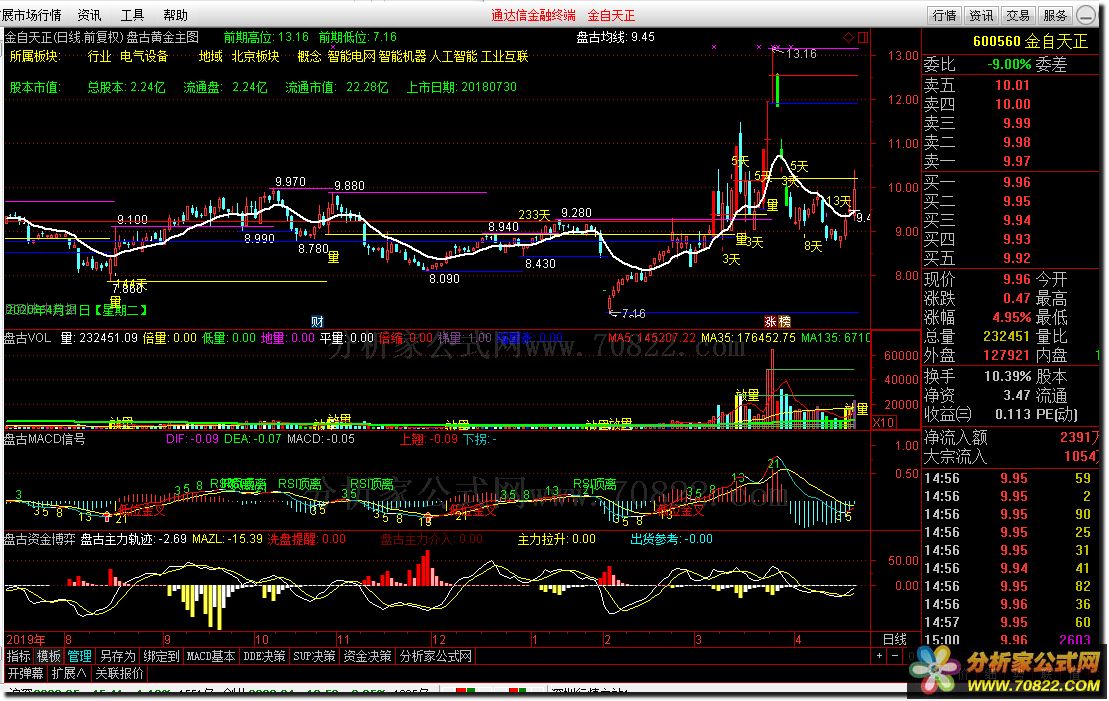The width and height of the screenshot is (1109, 701).
Task: Select the DDE决策 template tab
Action: tap(264, 656)
